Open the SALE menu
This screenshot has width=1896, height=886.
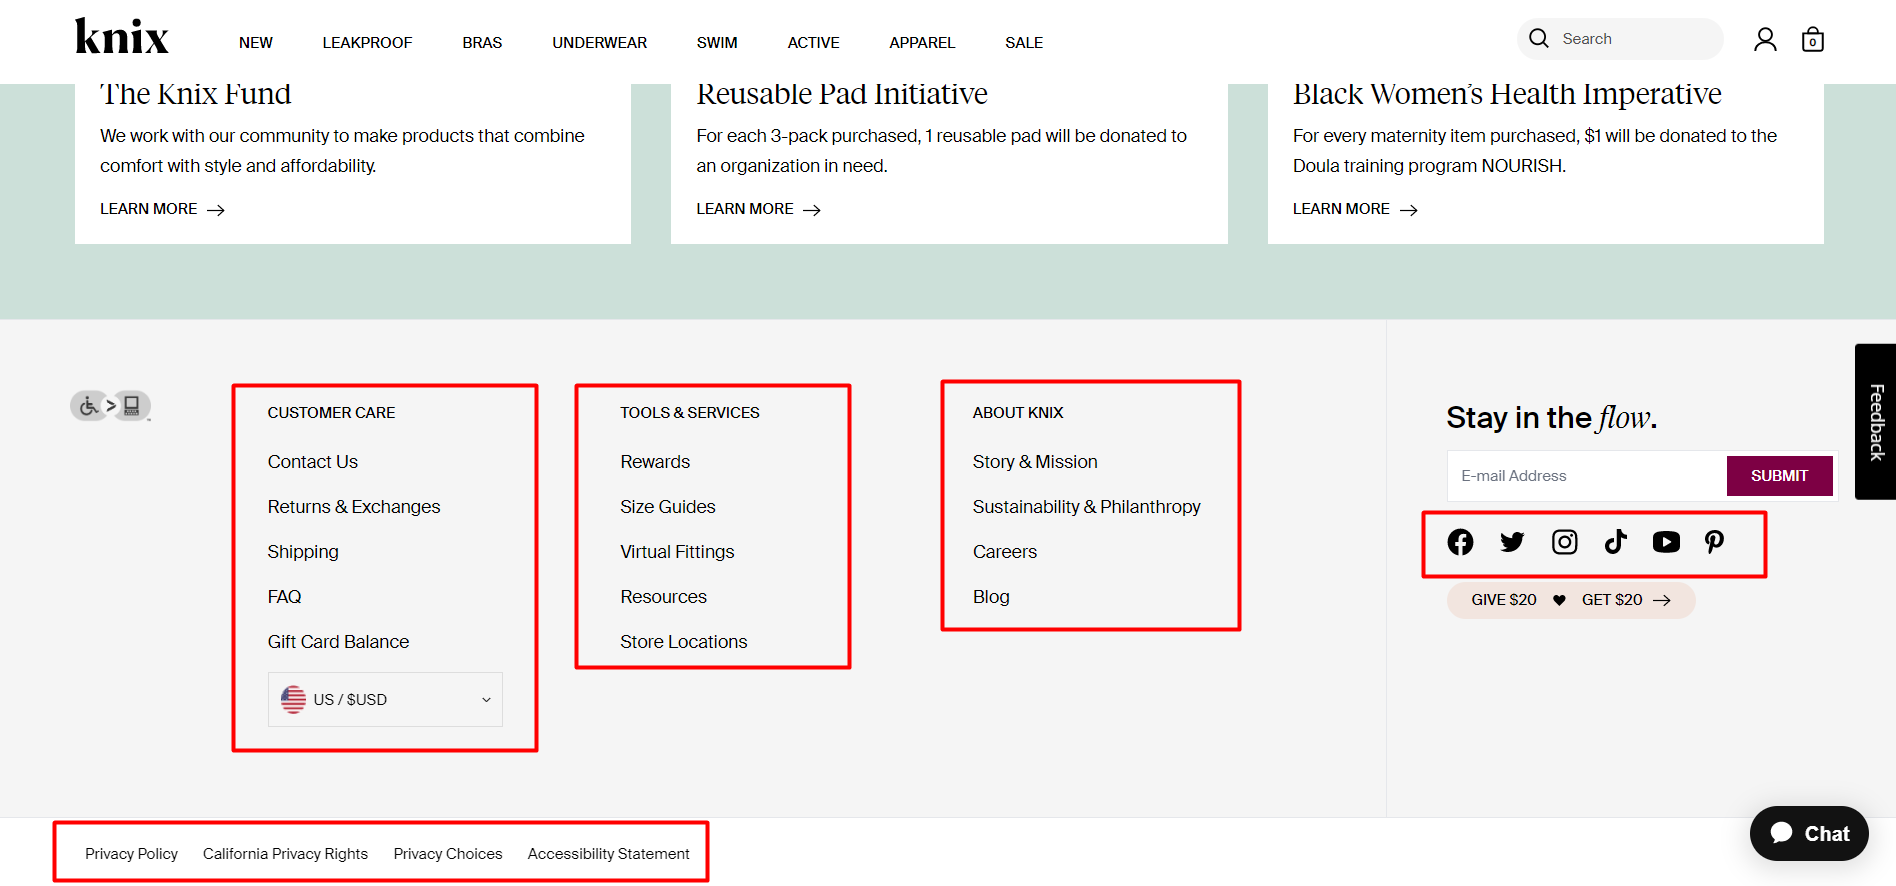pyautogui.click(x=1024, y=42)
